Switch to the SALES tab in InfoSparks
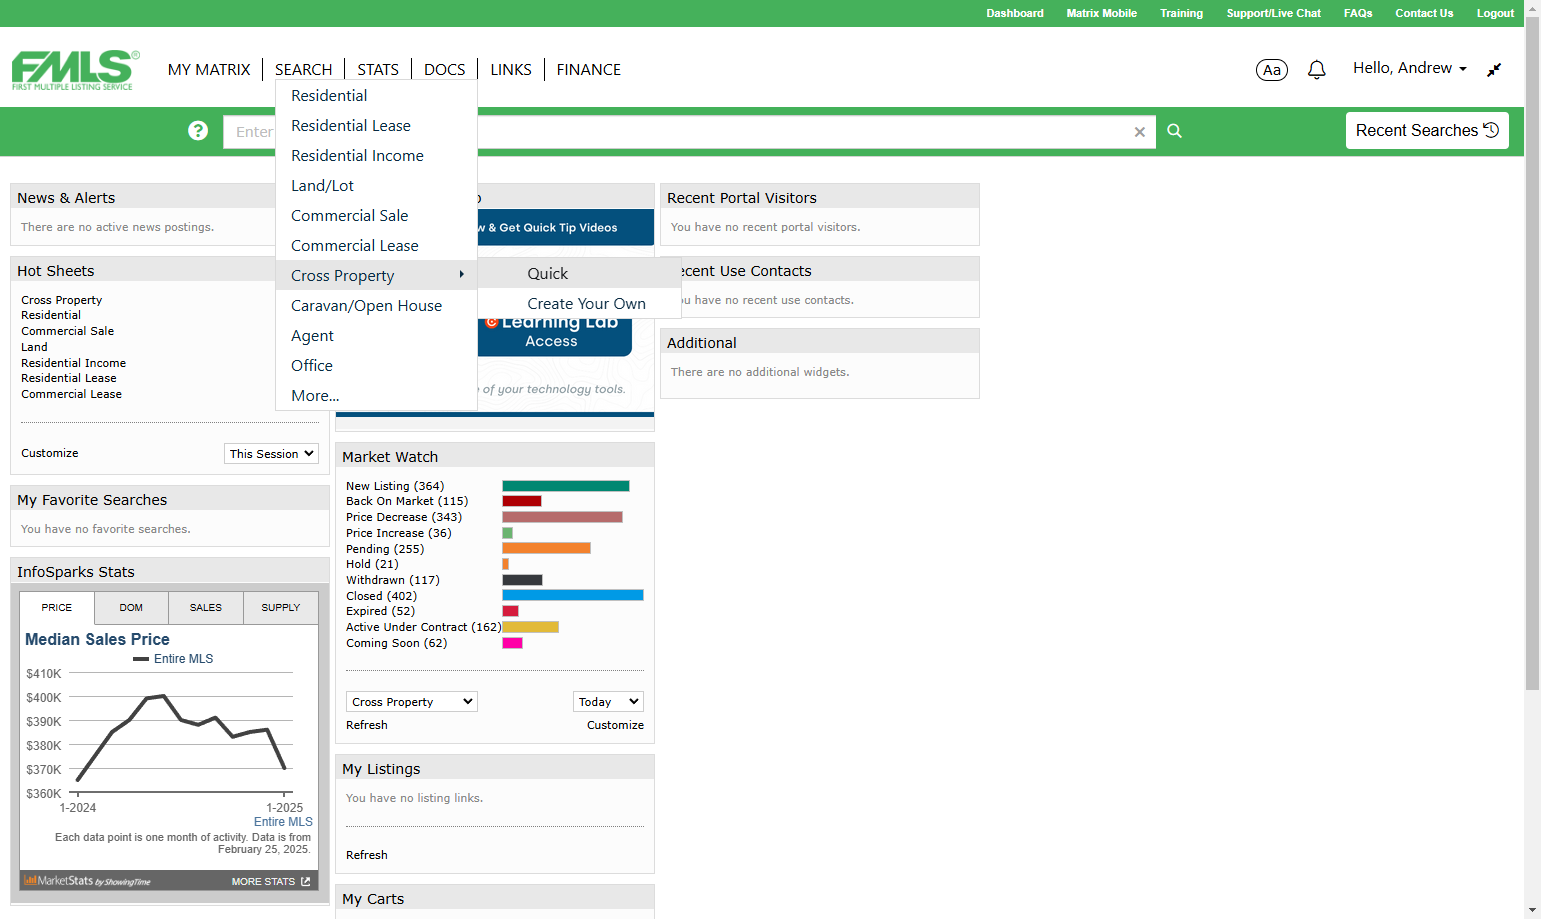Screen dimensions: 1541x919 pyautogui.click(x=206, y=608)
